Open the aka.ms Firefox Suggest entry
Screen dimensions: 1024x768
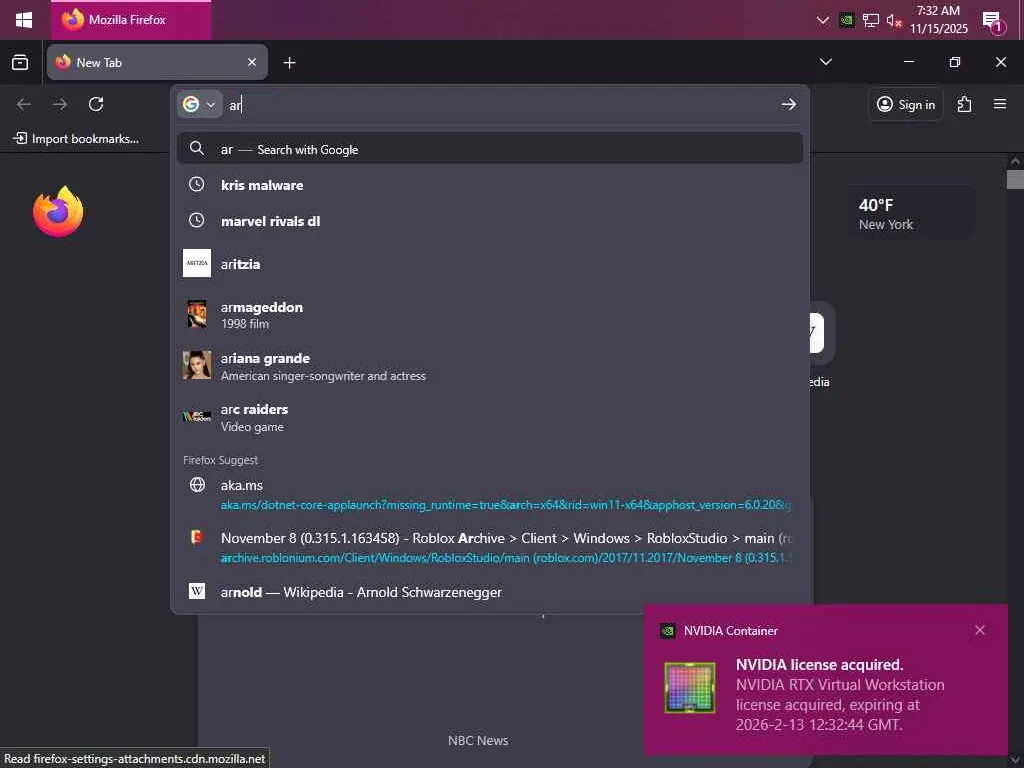490,494
